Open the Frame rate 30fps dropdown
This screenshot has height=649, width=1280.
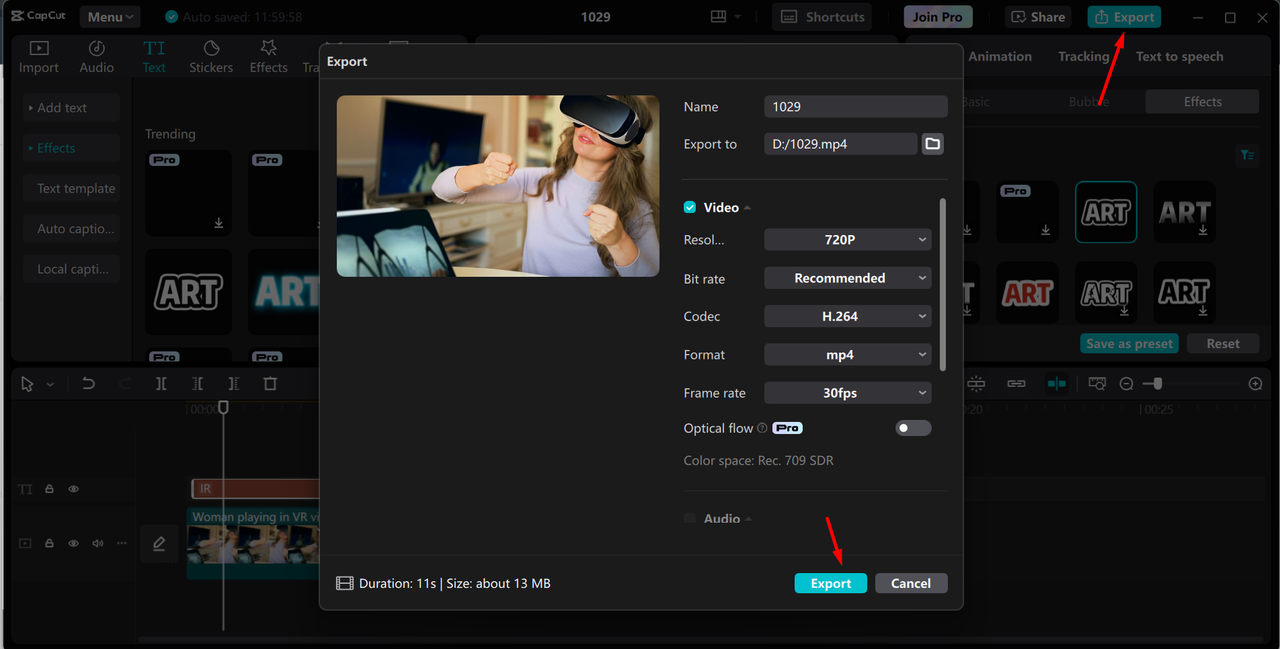848,393
